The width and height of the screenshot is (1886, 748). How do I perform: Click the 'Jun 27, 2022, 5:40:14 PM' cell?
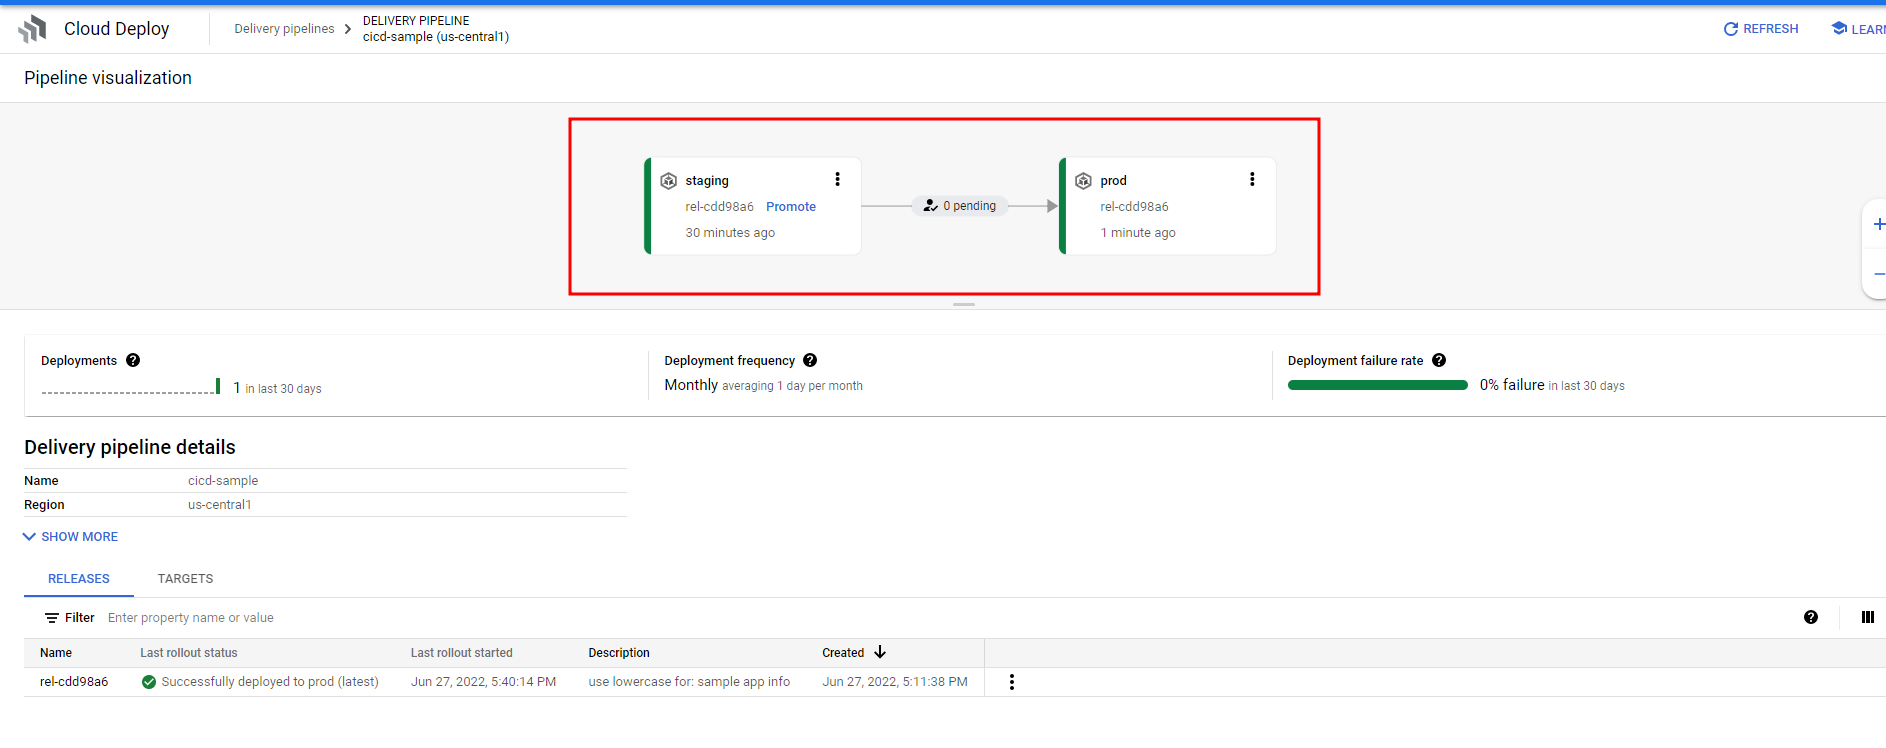click(x=484, y=682)
